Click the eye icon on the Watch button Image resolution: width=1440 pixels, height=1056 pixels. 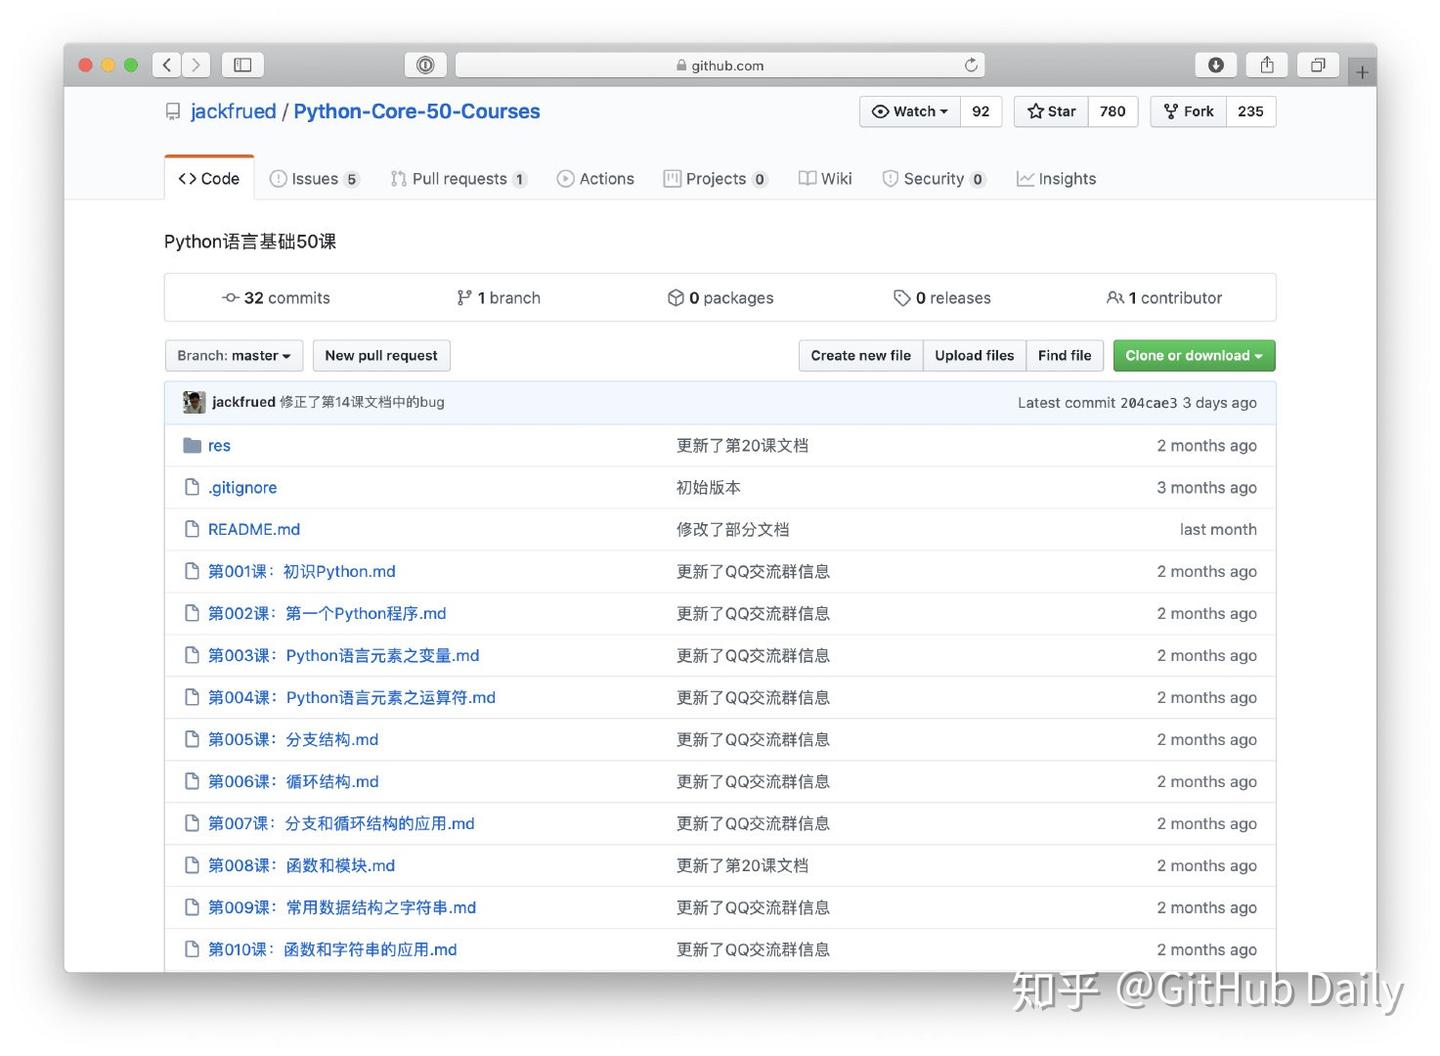point(881,111)
